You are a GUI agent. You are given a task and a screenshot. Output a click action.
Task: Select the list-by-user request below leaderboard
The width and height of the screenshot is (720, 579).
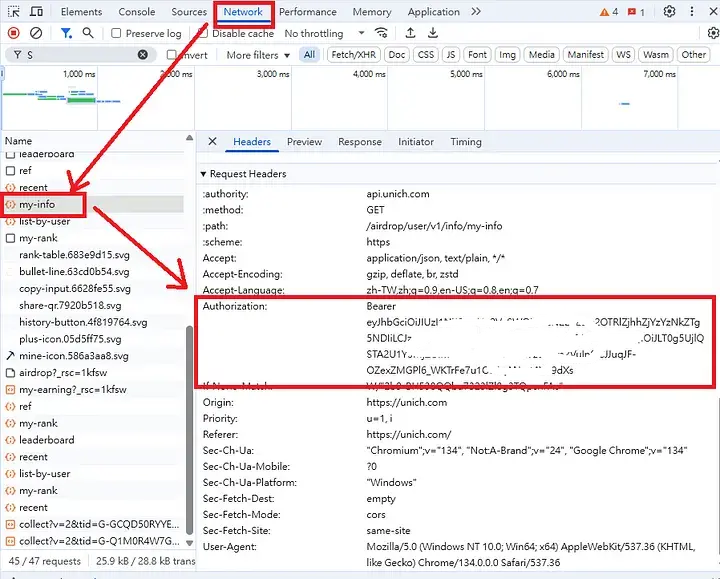click(94, 473)
